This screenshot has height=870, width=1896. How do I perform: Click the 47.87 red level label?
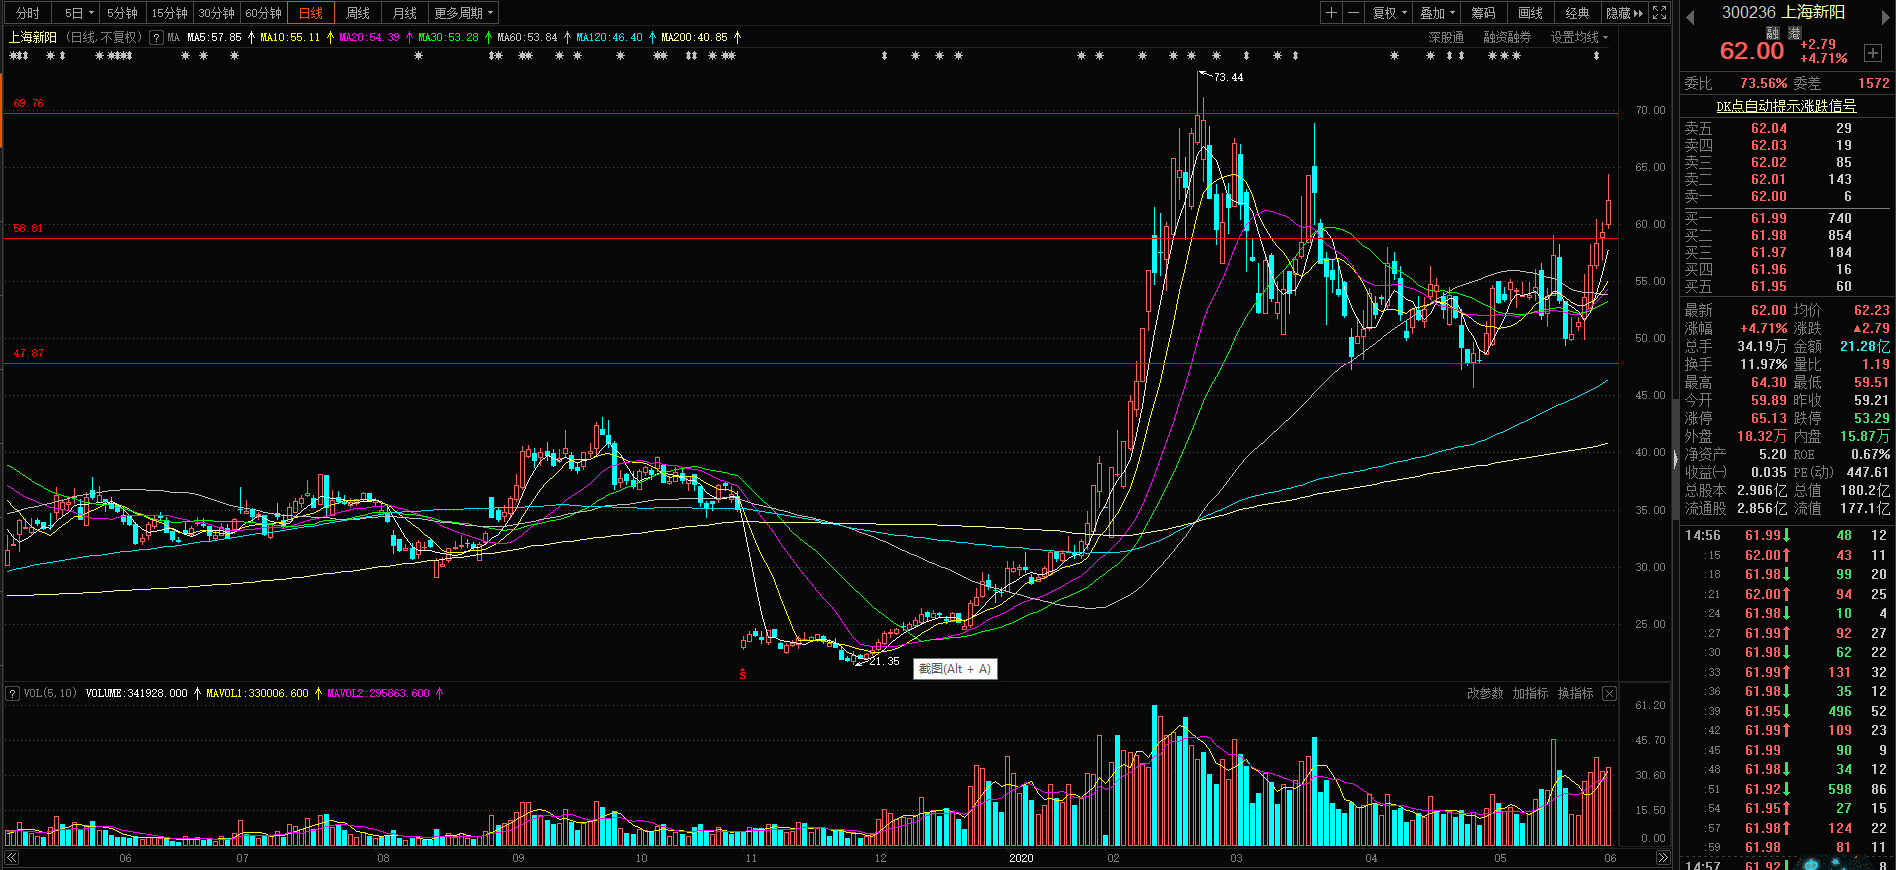point(28,353)
